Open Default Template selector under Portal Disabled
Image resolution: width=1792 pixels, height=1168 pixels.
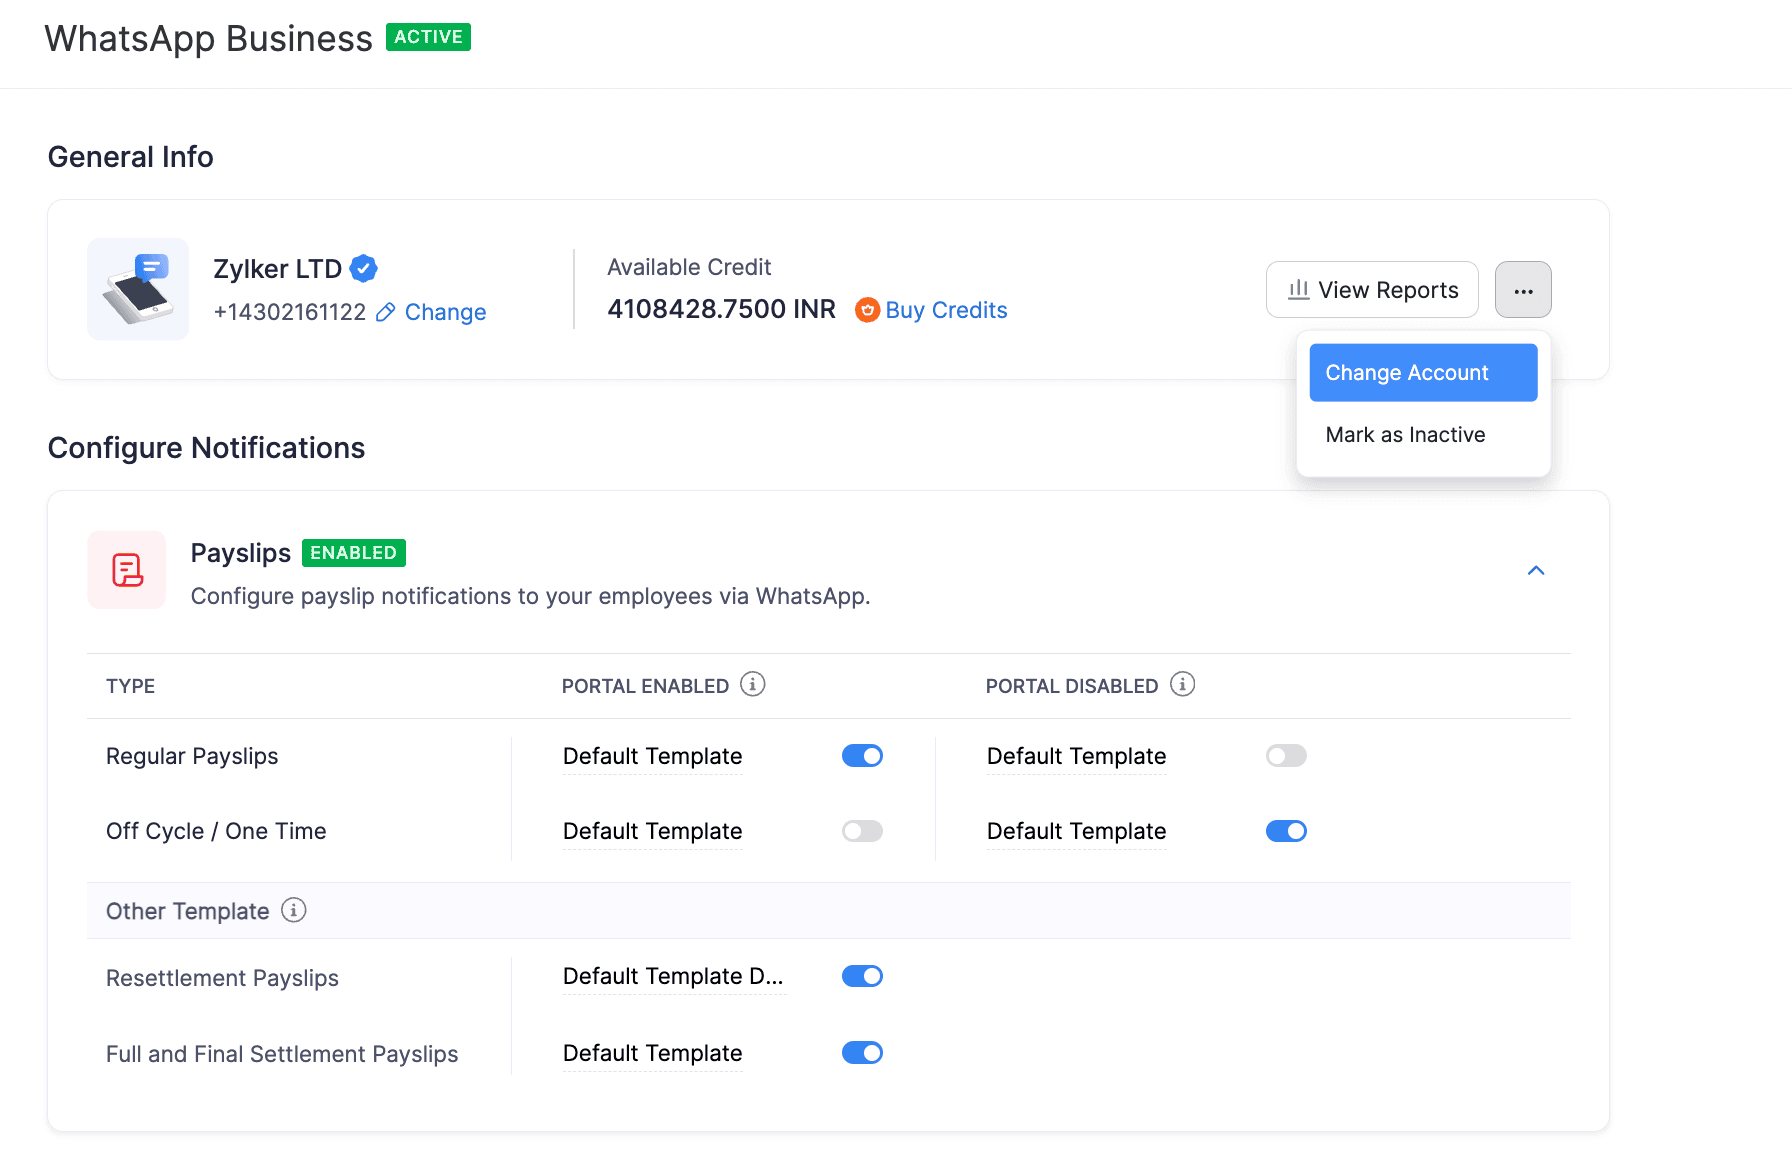[x=1076, y=756]
